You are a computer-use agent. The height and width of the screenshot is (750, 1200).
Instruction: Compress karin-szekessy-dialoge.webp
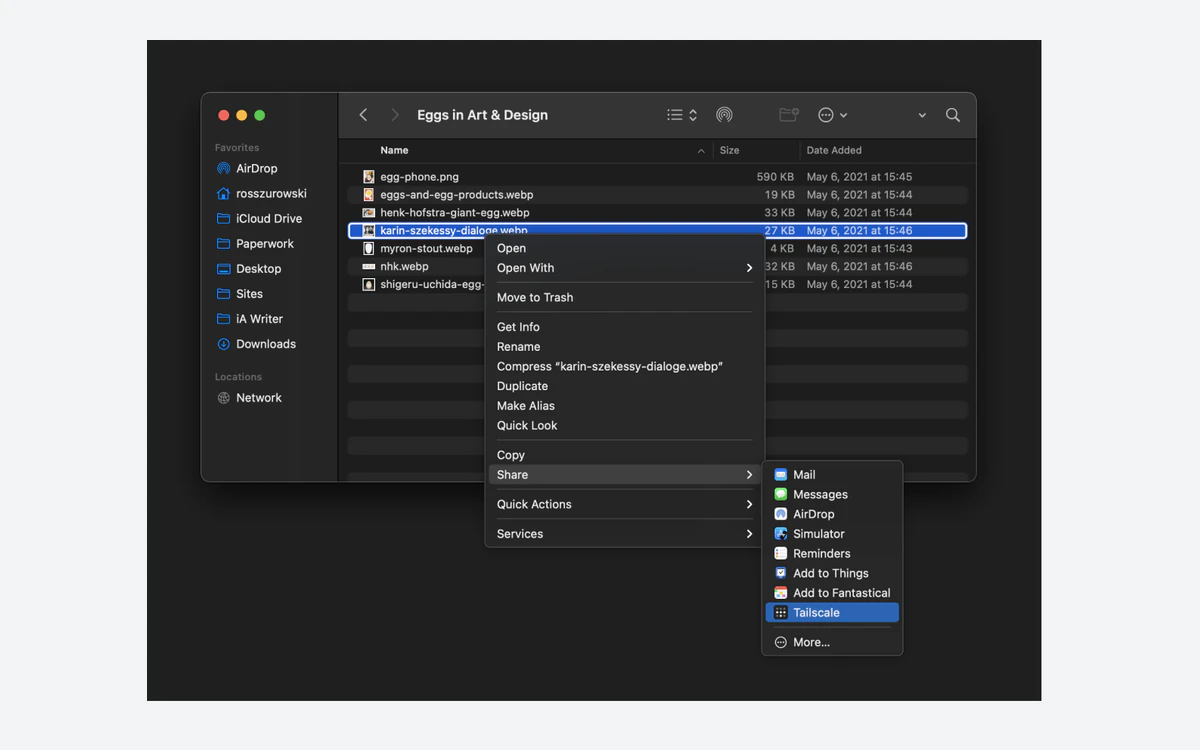tap(625, 366)
